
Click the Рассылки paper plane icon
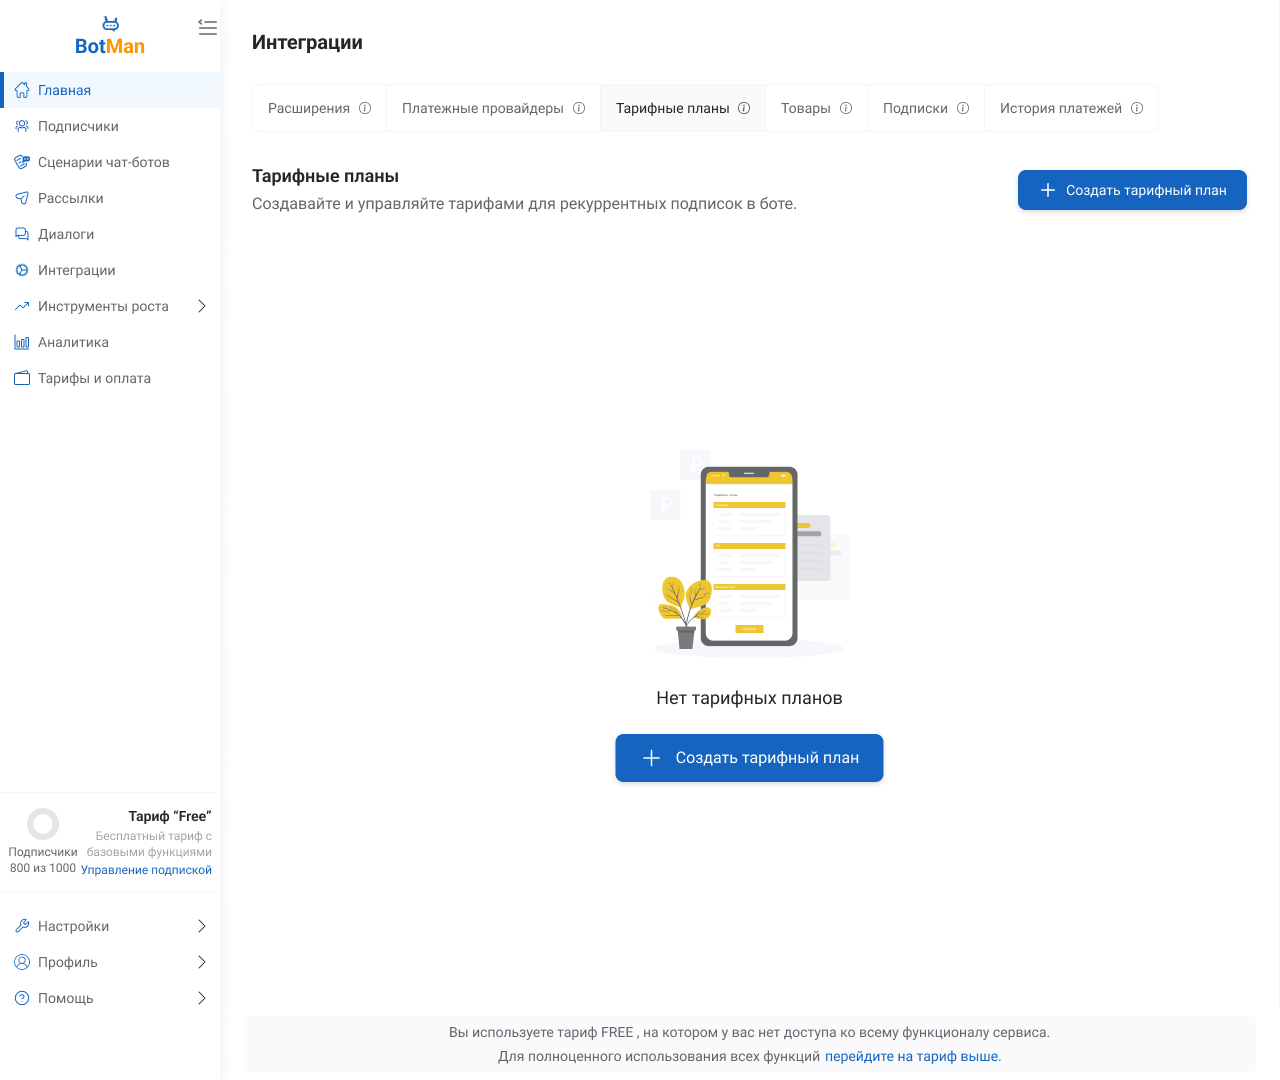pyautogui.click(x=22, y=198)
